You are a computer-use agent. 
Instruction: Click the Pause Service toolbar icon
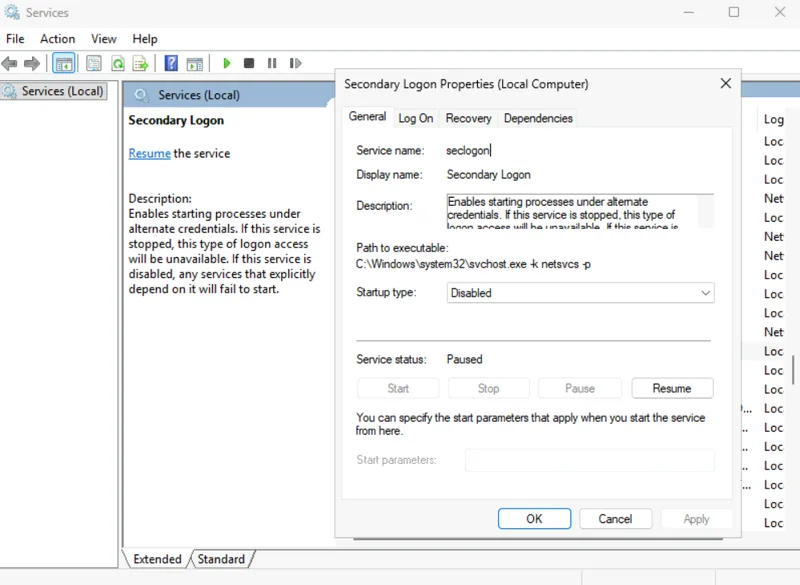[x=272, y=63]
